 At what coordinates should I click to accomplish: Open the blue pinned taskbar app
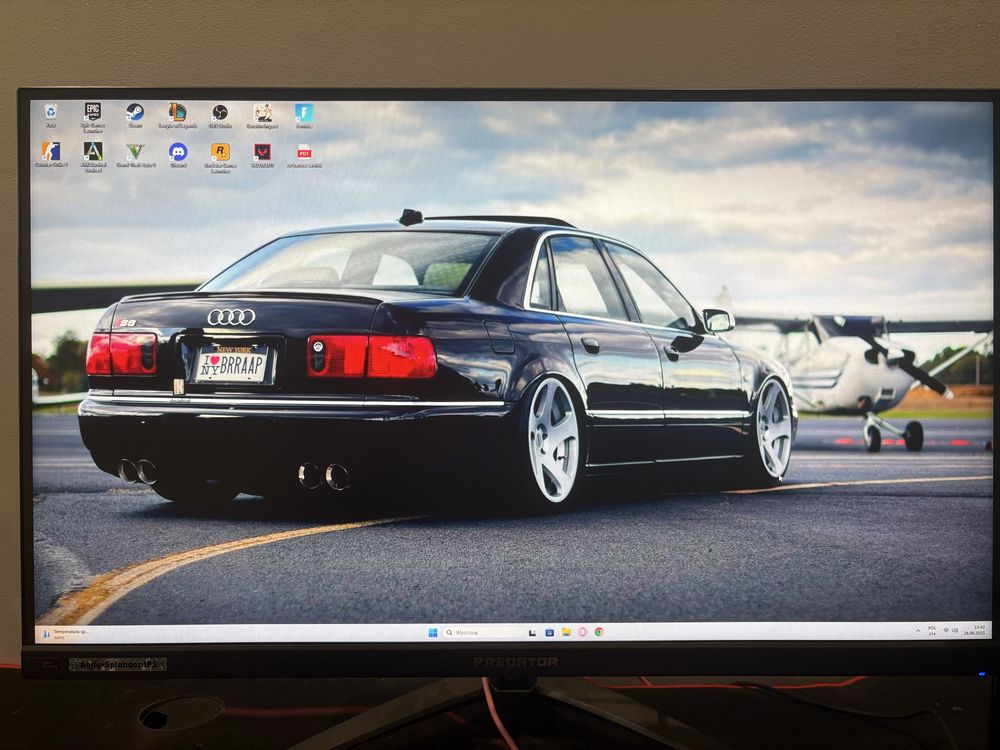549,632
